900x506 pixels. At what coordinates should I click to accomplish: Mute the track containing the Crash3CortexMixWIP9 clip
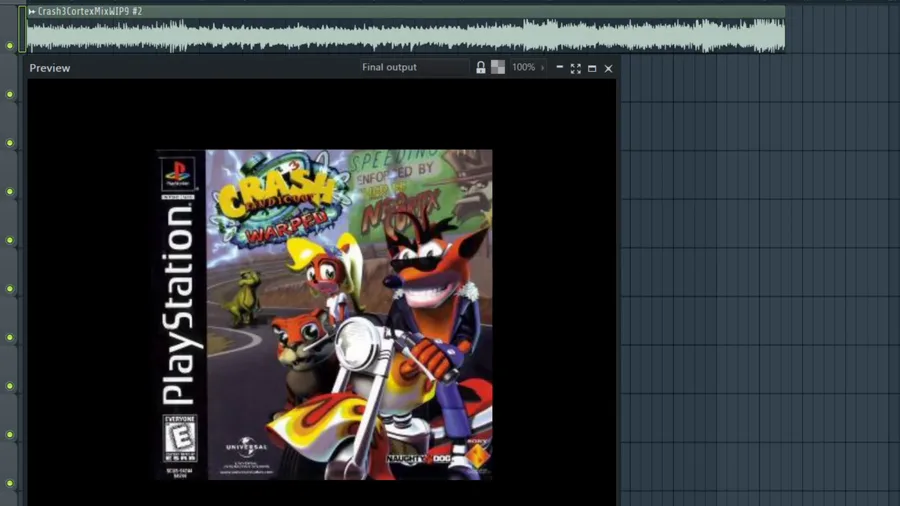click(x=10, y=45)
